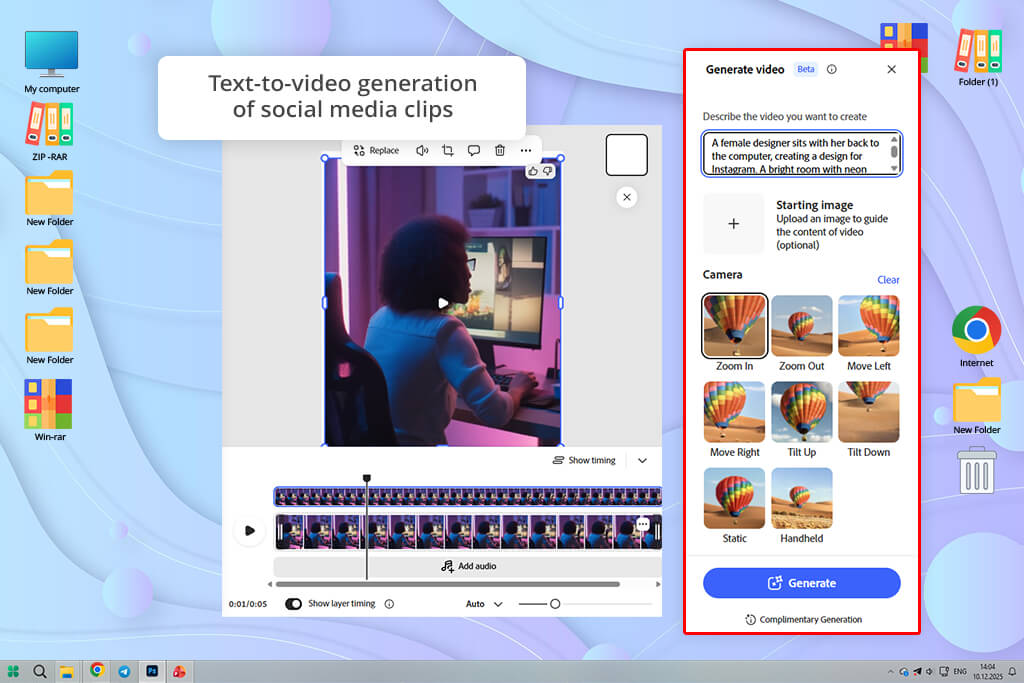Click the round X button beside the preview
The height and width of the screenshot is (683, 1024).
click(627, 197)
